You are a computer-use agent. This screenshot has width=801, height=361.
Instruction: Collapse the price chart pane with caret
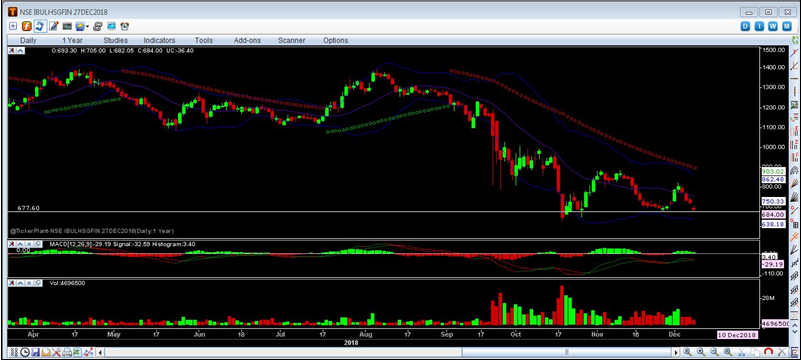21,51
